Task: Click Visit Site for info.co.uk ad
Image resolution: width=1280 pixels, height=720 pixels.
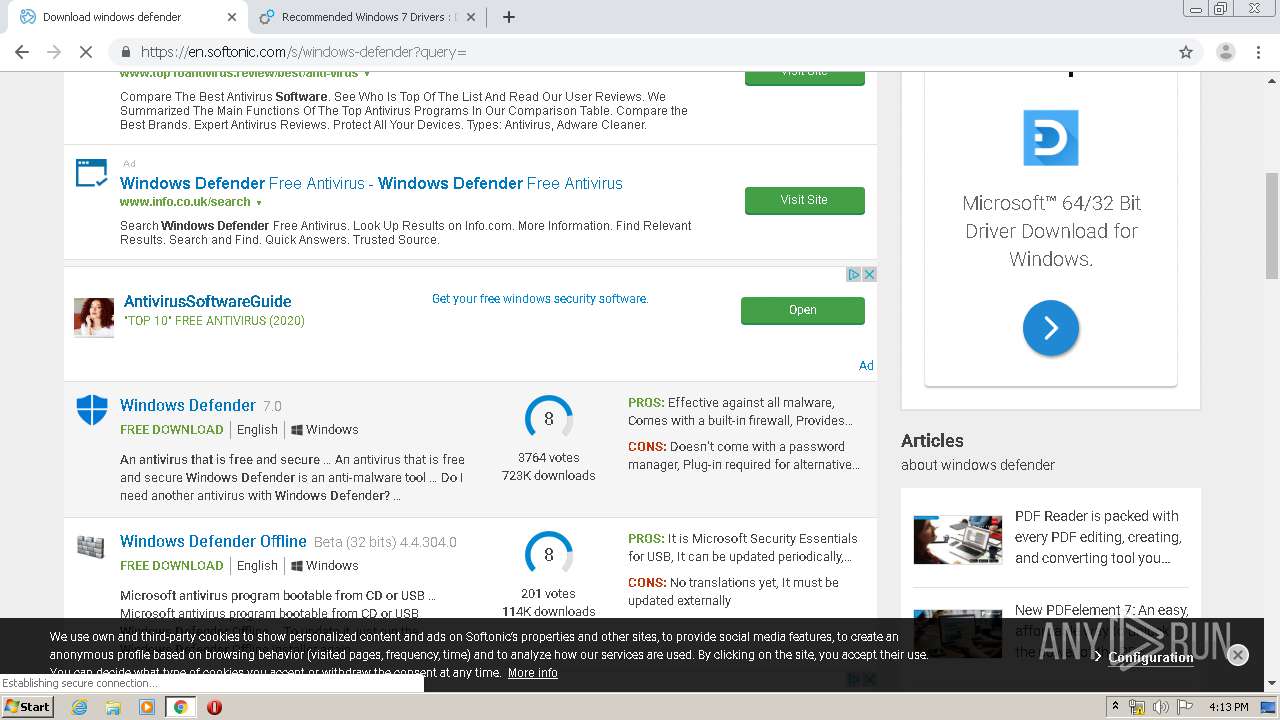Action: tap(804, 200)
